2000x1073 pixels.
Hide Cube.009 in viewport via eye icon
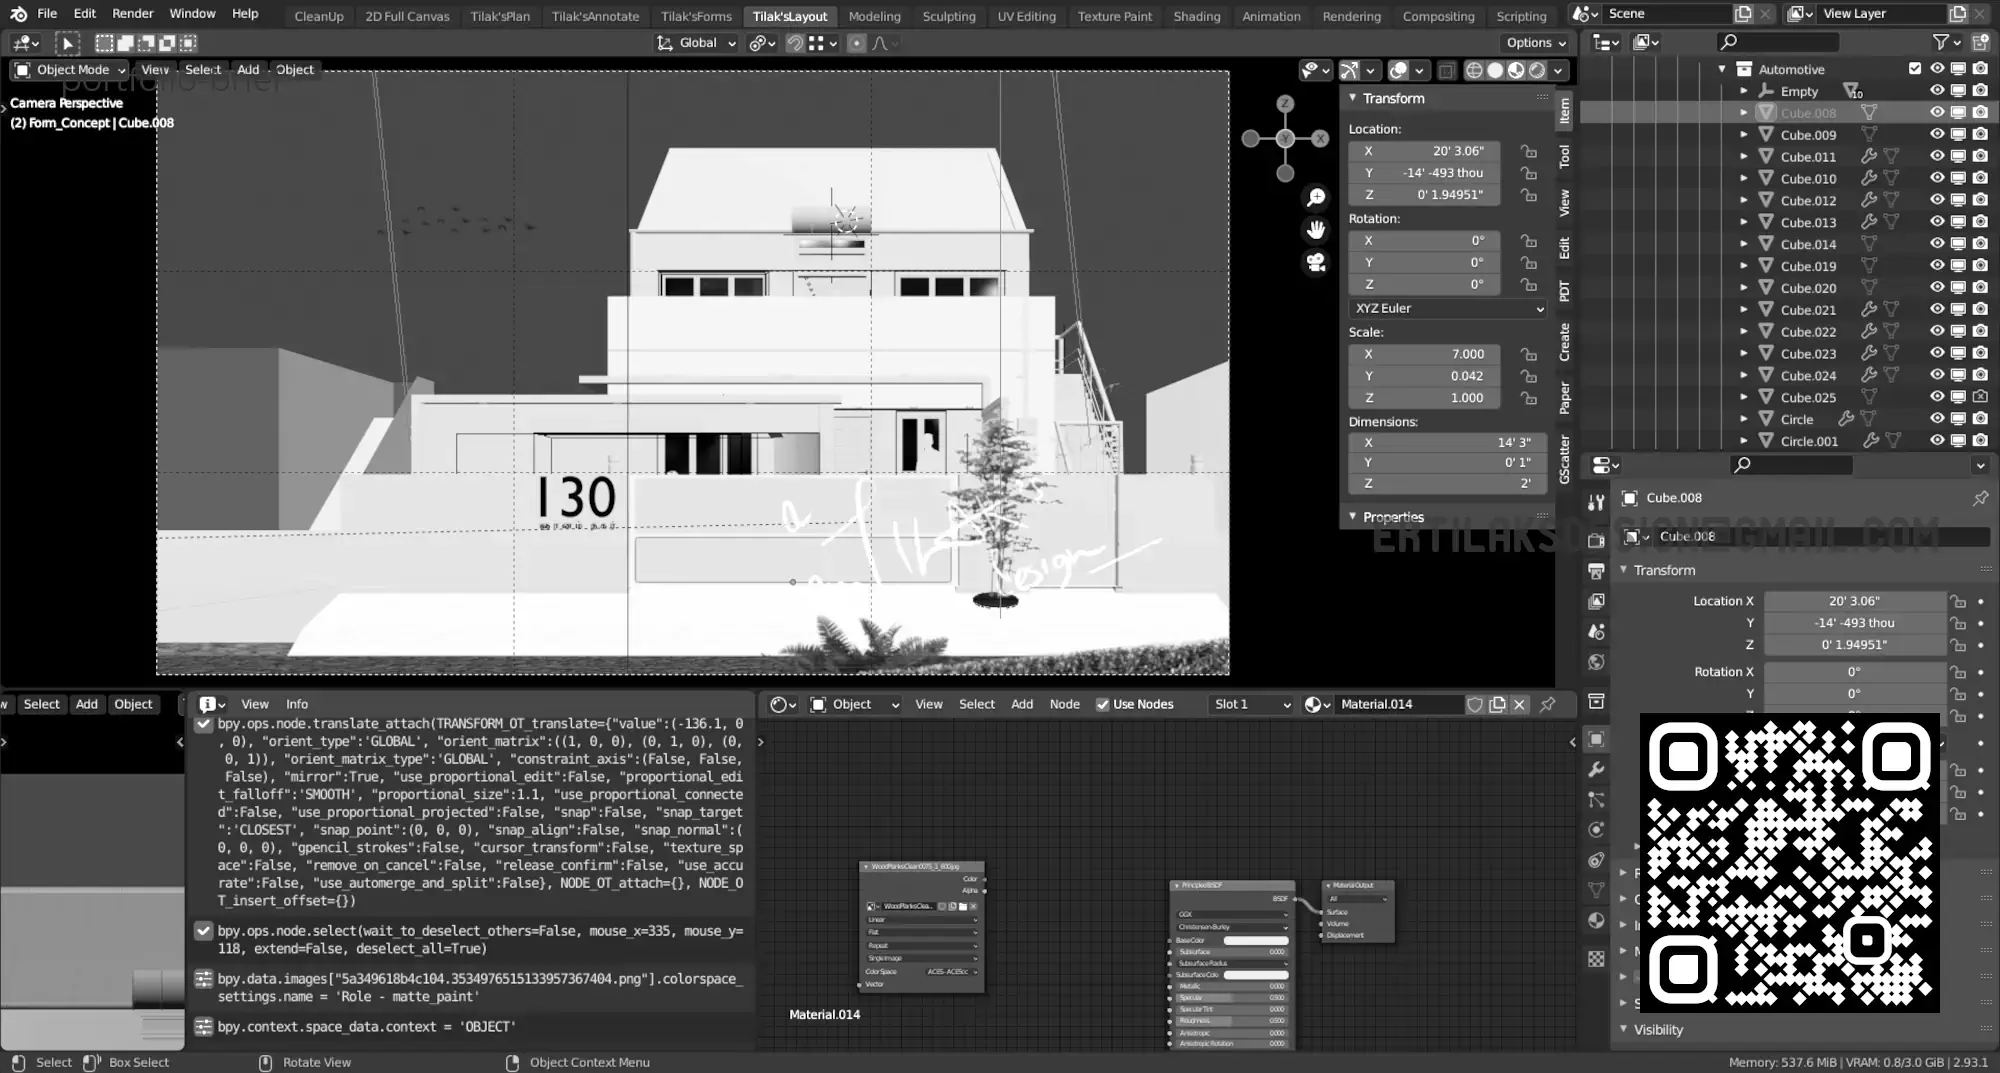(x=1936, y=135)
